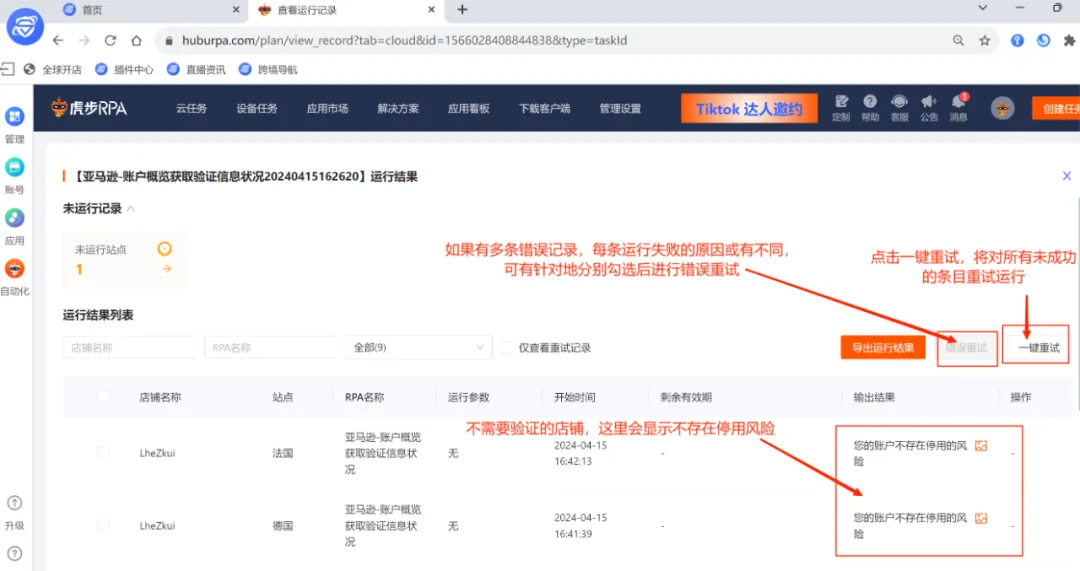Open the 直播资讯 bookmark
This screenshot has width=1080, height=571.
(196, 70)
